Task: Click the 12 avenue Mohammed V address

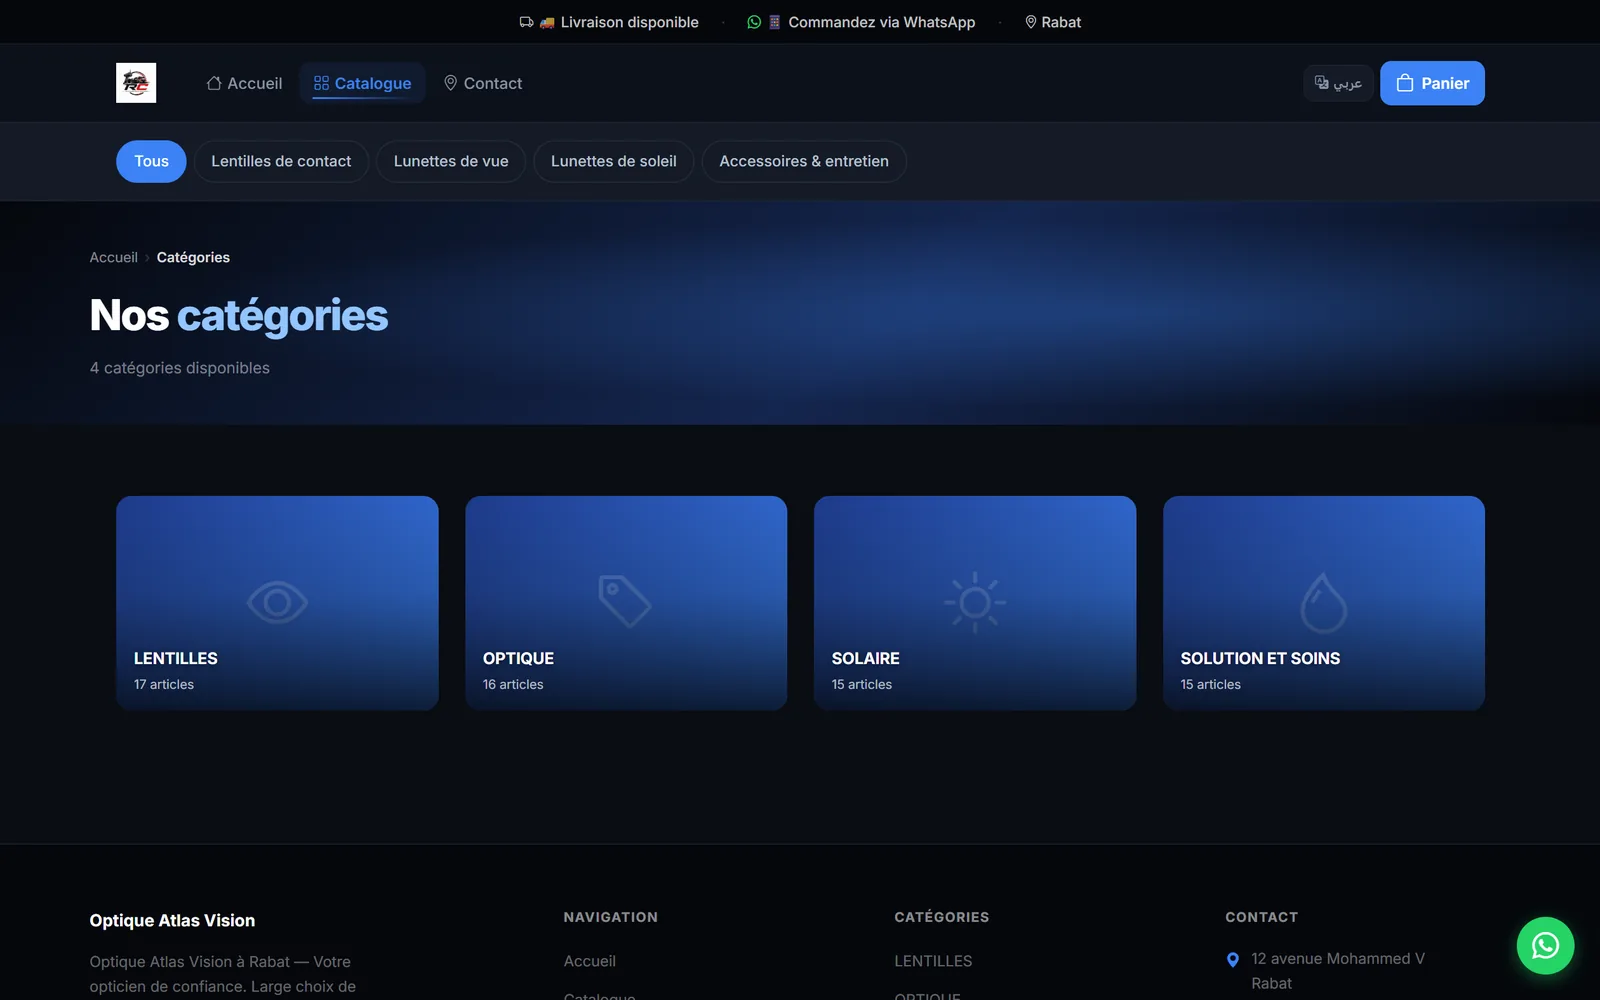Action: (1338, 958)
